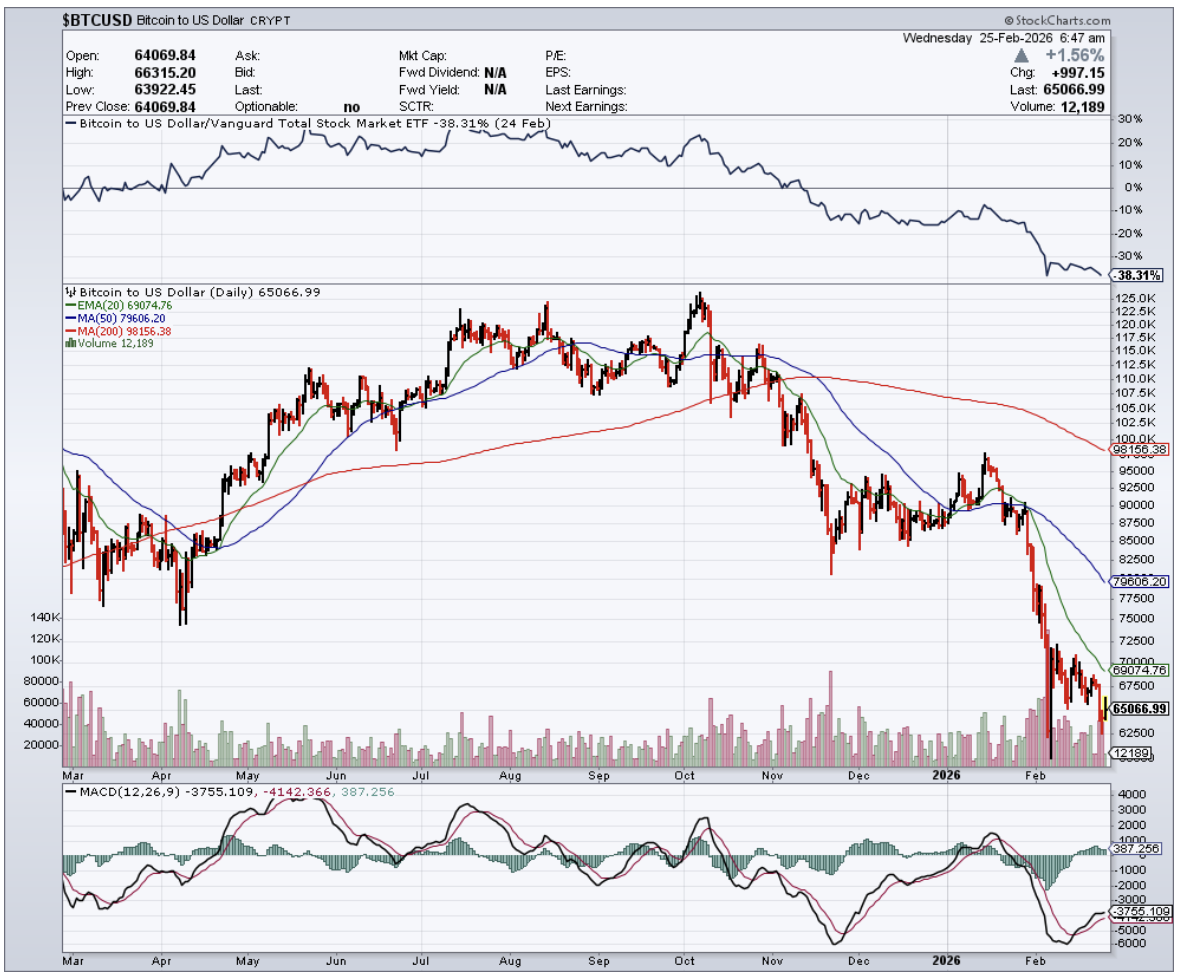The width and height of the screenshot is (1184, 978).
Task: Click the $BTCUSD ticker symbol
Action: 97,20
